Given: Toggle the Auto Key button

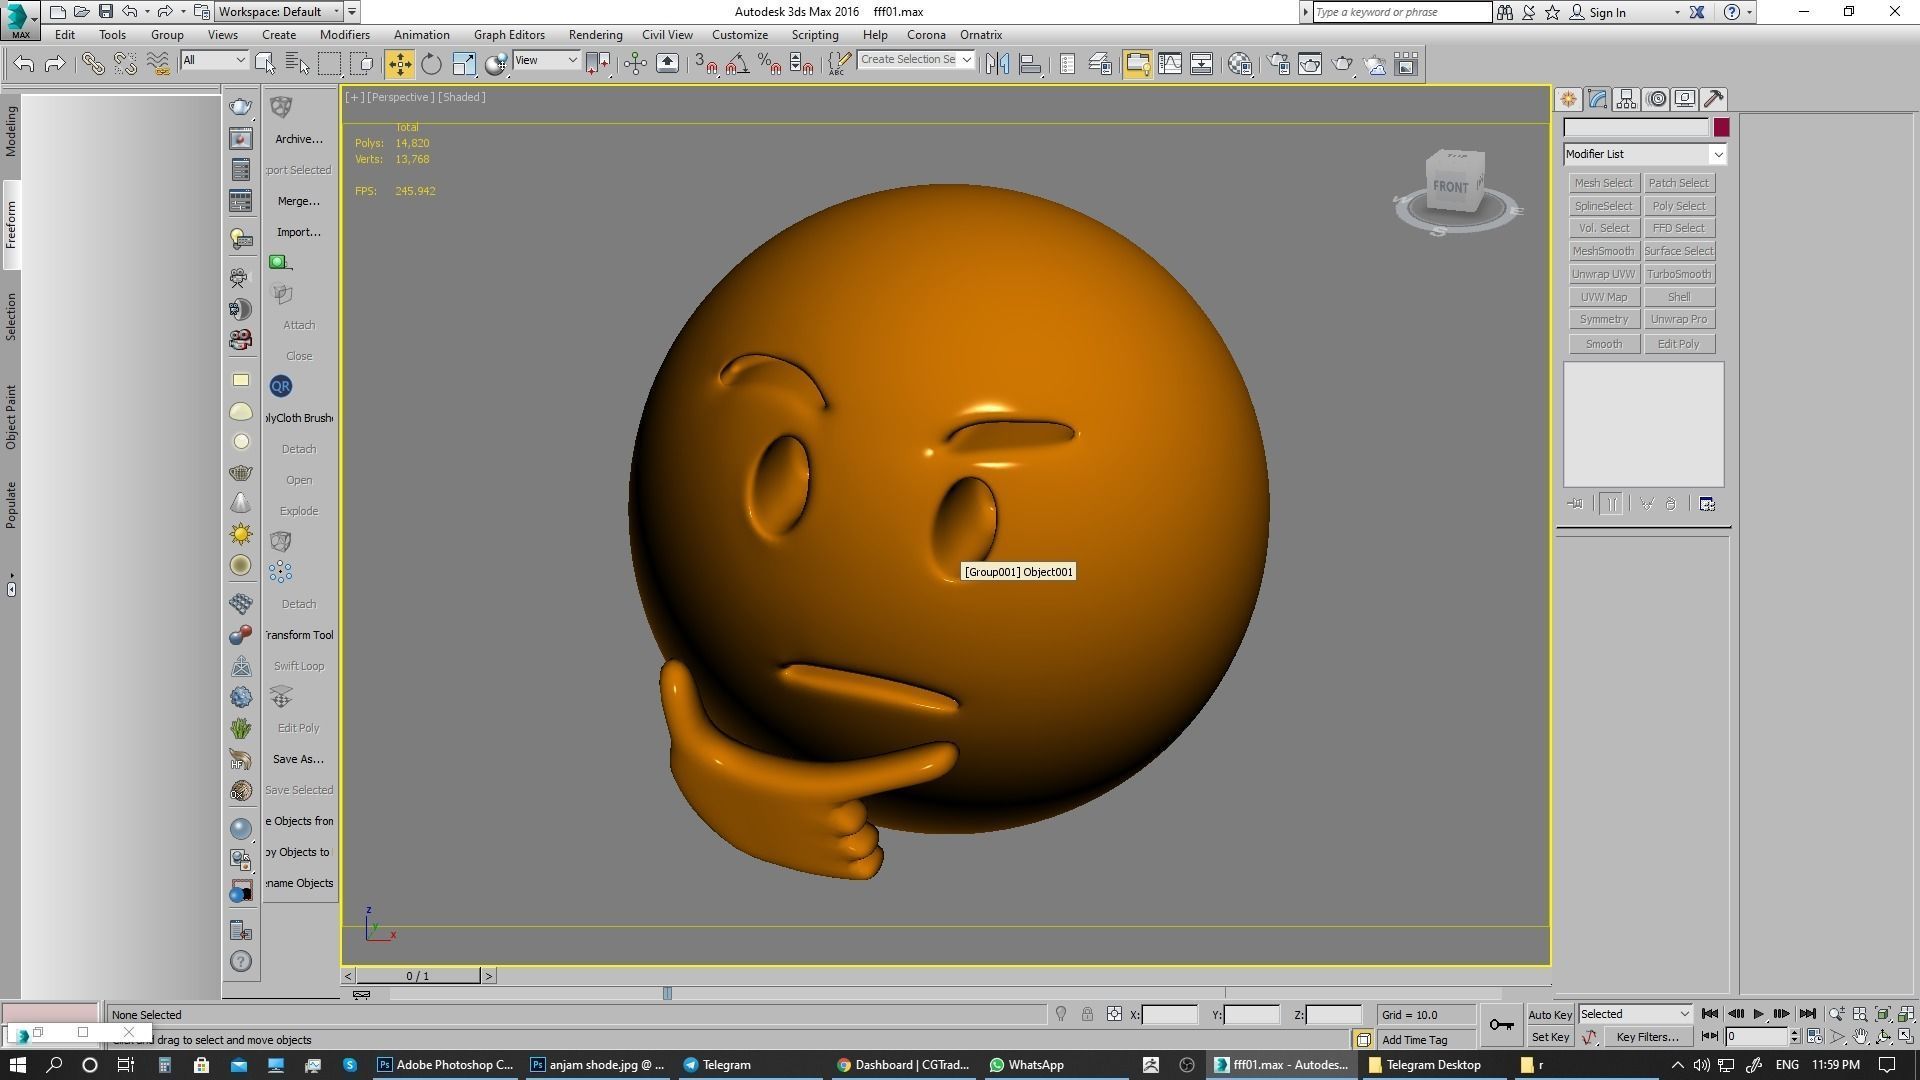Looking at the screenshot, I should pos(1550,1015).
